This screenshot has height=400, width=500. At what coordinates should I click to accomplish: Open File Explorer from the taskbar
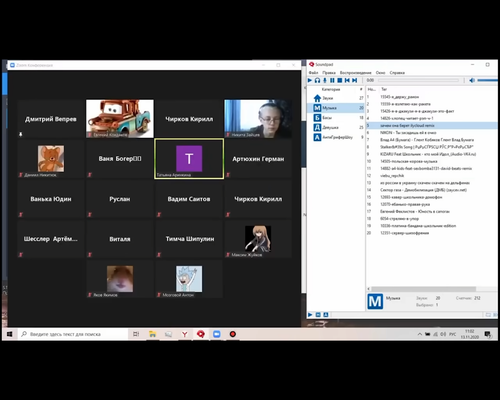(152, 334)
